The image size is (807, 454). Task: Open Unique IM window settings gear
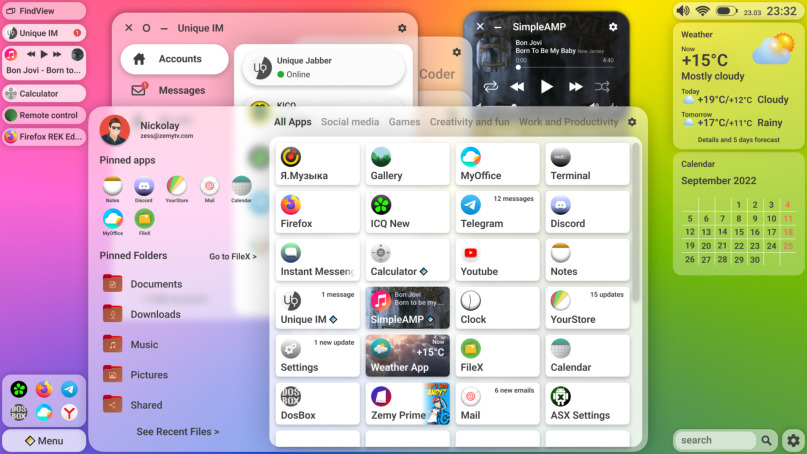coord(402,28)
